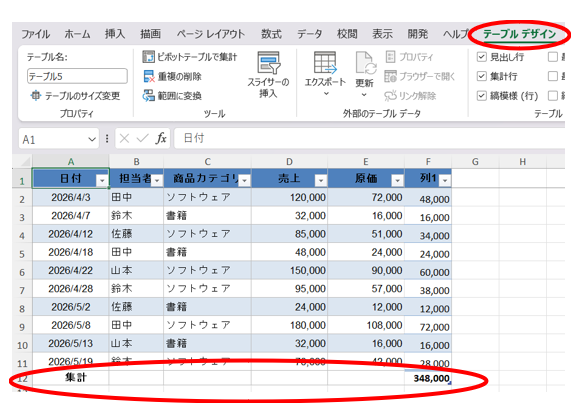This screenshot has height=415, width=587.
Task: Switch to the テーブル デザイン tab
Action: [519, 34]
